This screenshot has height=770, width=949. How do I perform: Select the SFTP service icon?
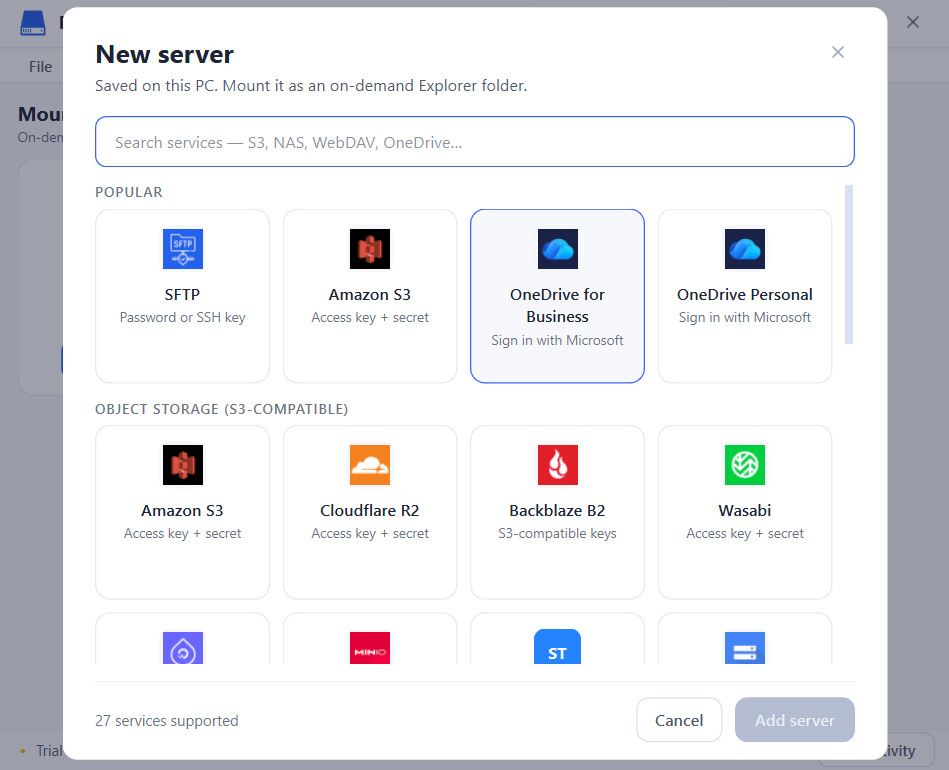[x=182, y=249]
